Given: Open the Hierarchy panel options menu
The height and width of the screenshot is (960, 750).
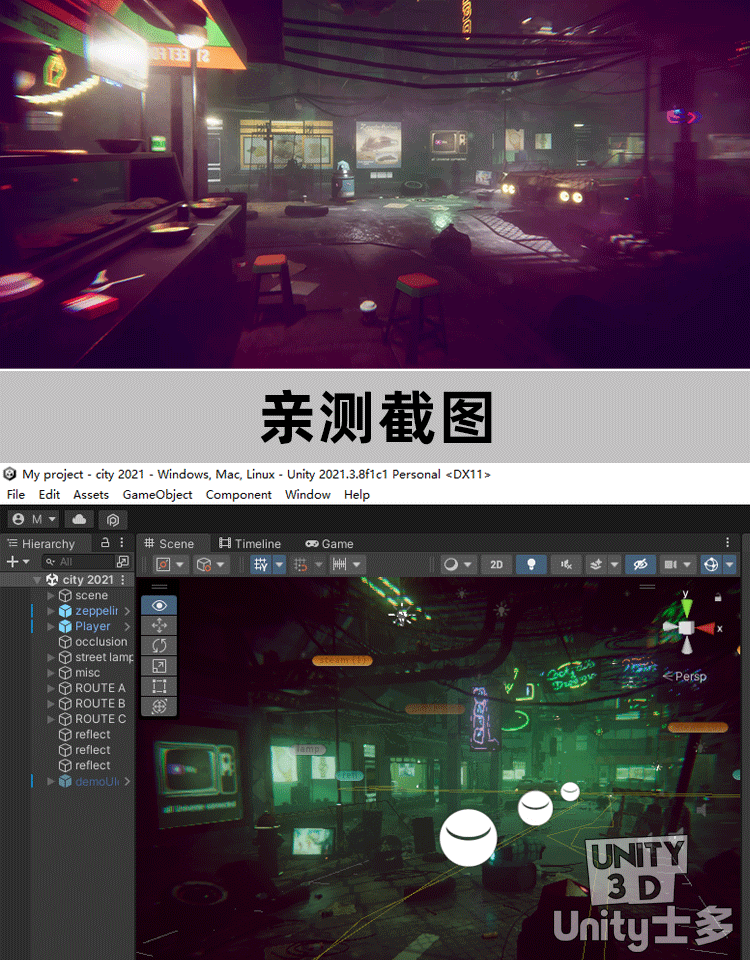Looking at the screenshot, I should [122, 542].
